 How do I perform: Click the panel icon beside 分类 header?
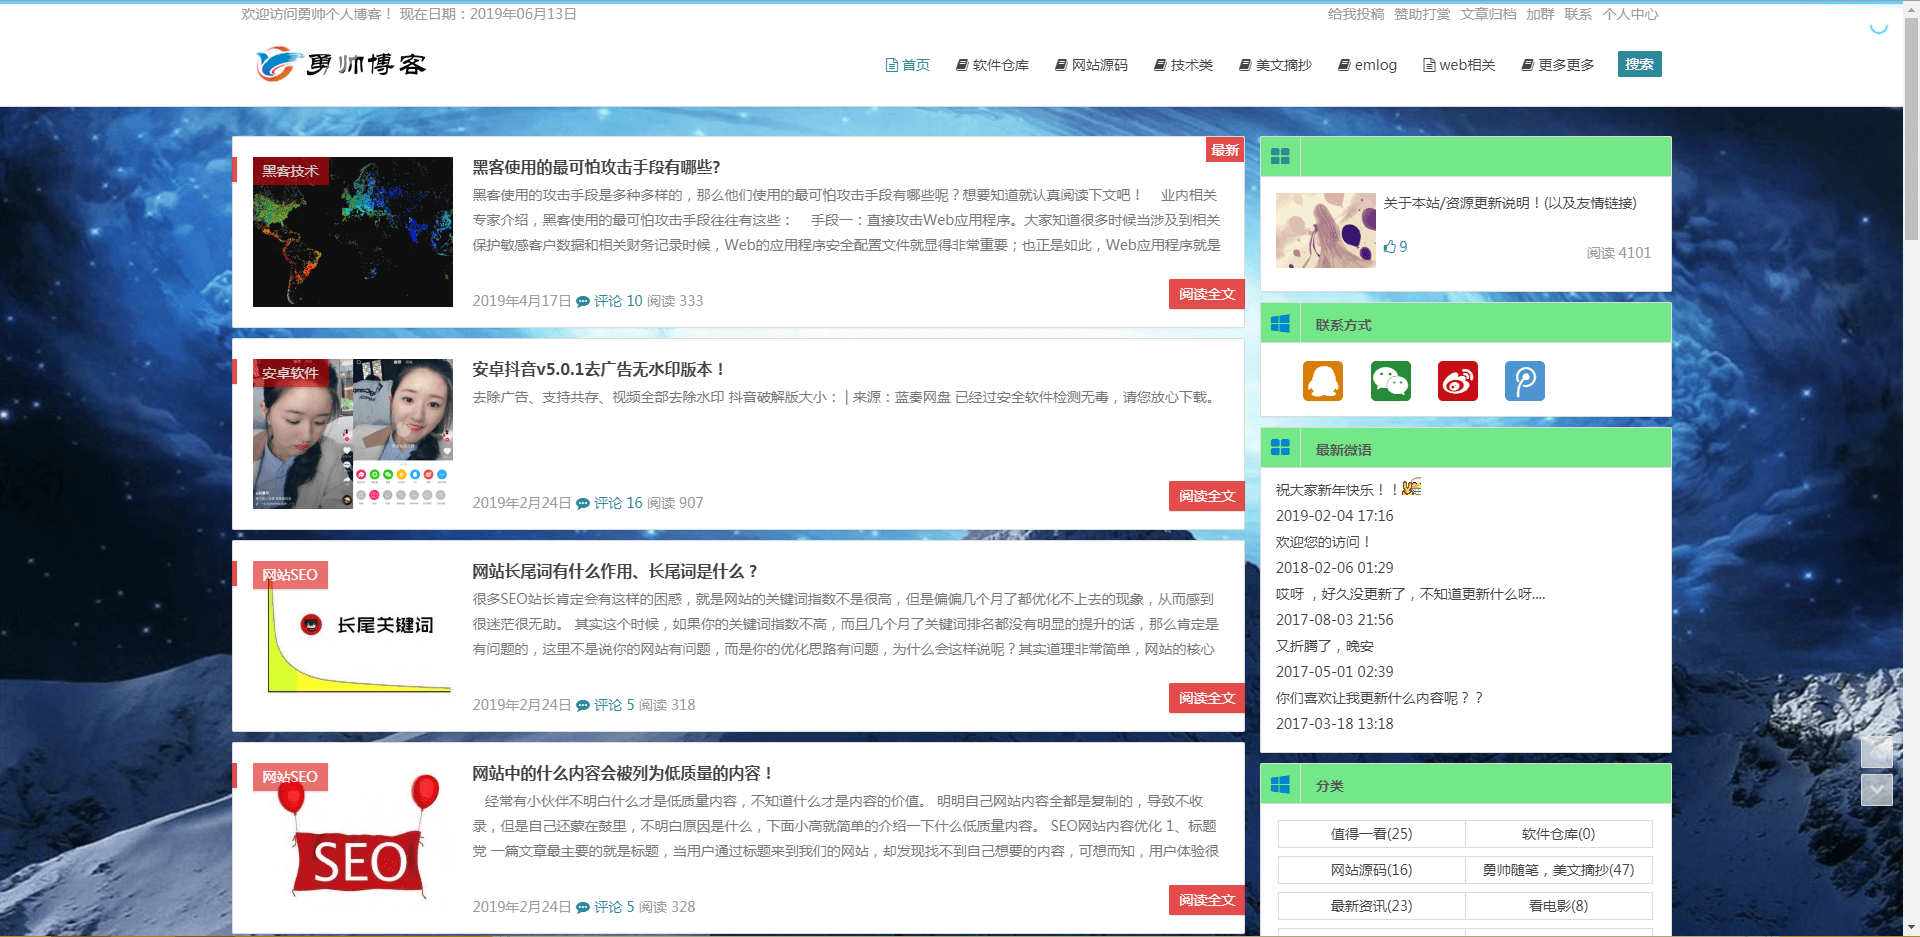click(x=1280, y=784)
